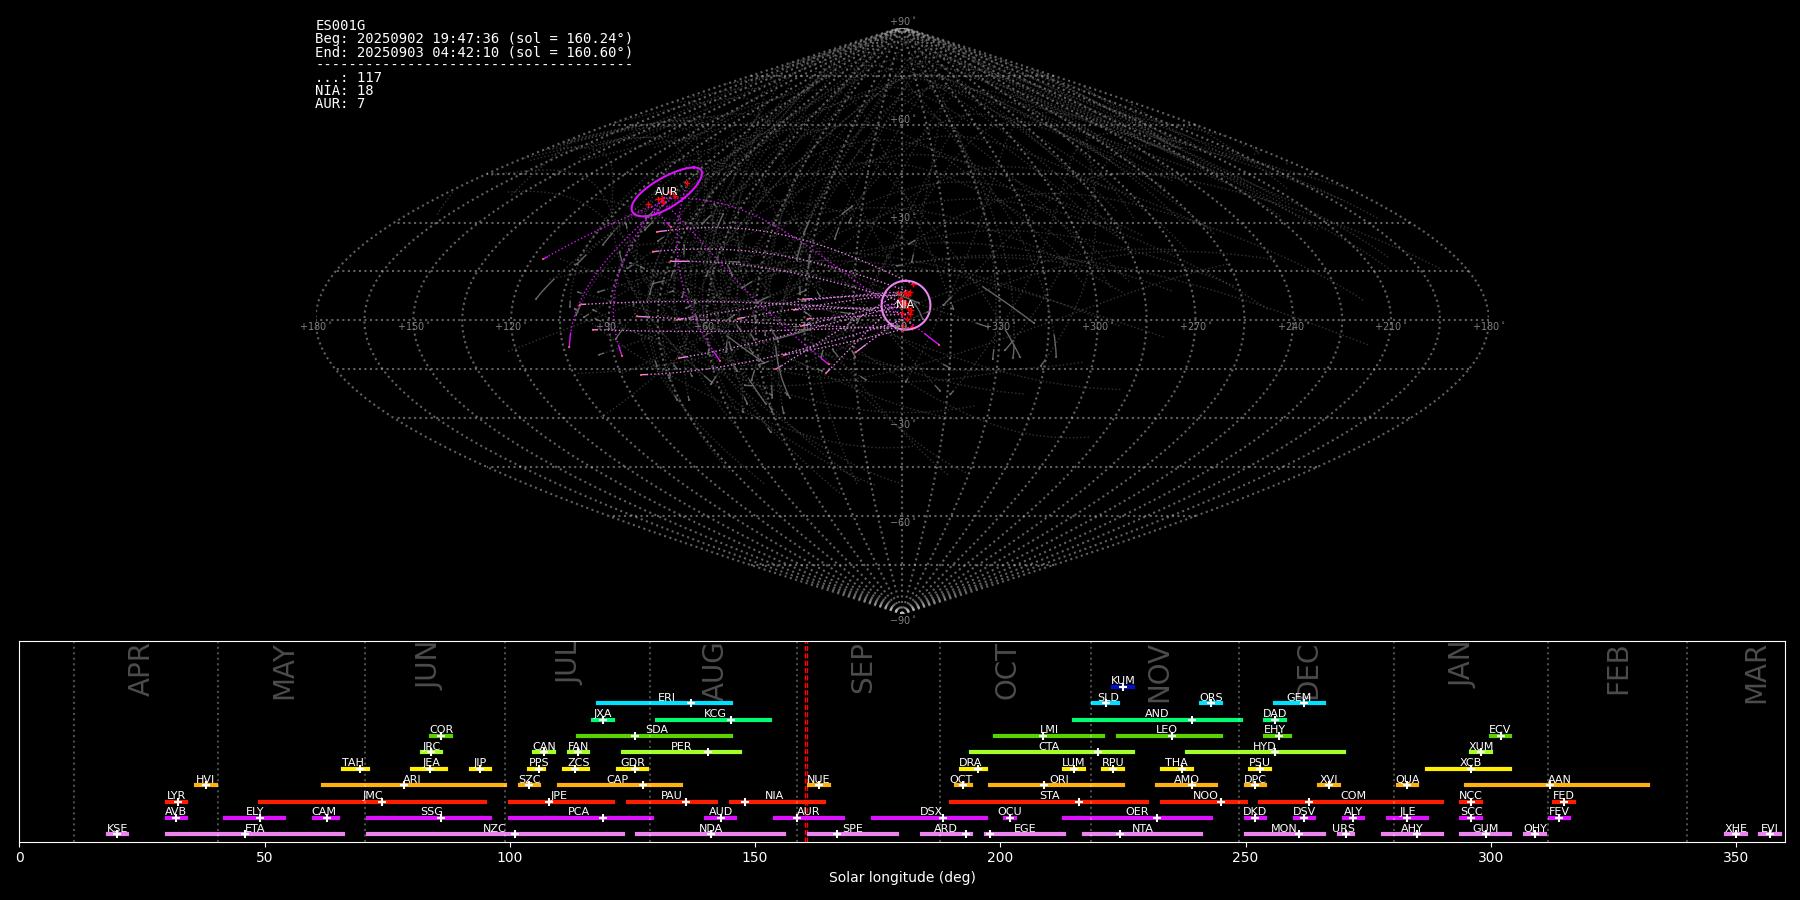Click the SDA shower label in timeline
The width and height of the screenshot is (1800, 900).
point(657,730)
